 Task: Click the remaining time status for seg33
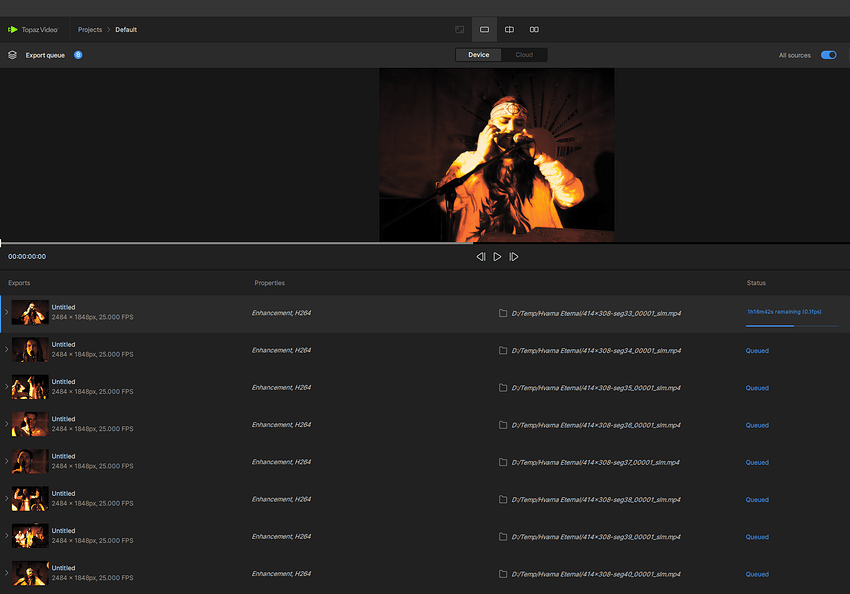[x=784, y=312]
